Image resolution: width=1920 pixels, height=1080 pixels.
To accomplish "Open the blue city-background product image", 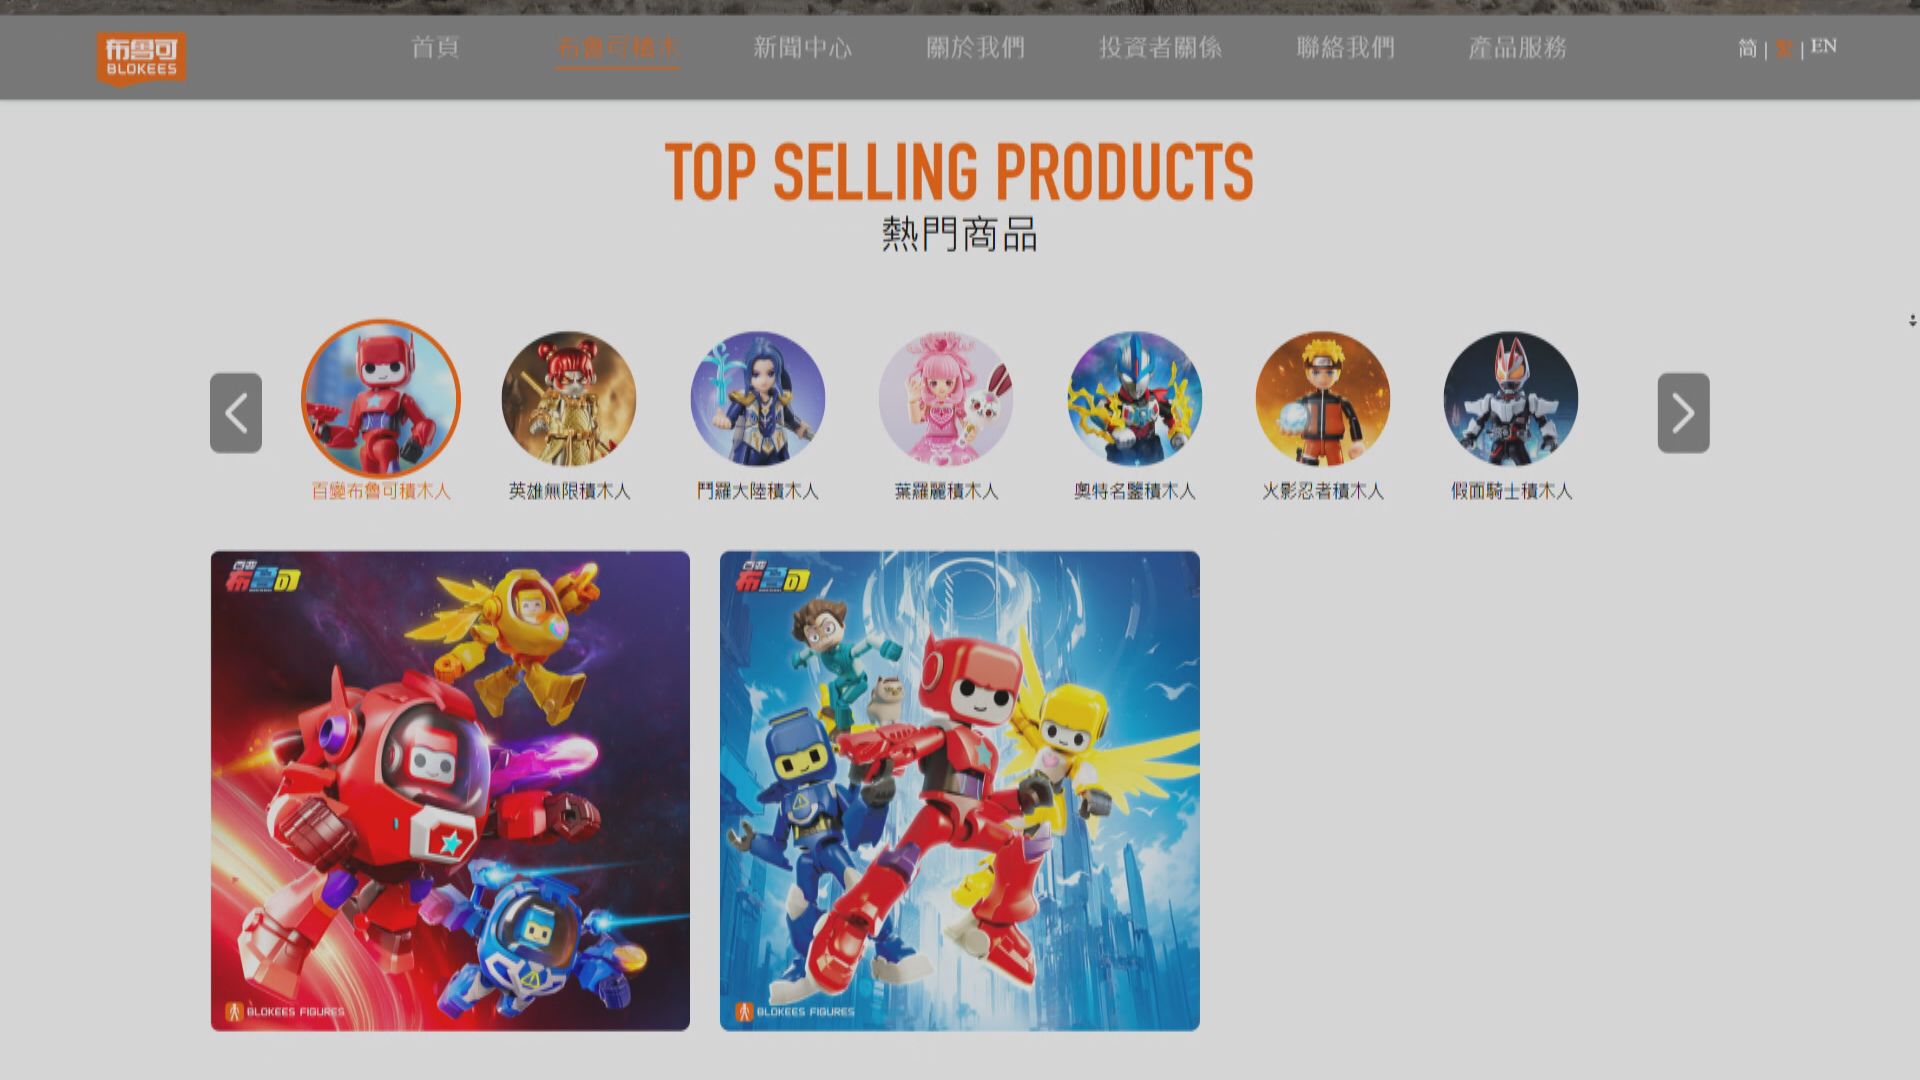I will [x=960, y=791].
